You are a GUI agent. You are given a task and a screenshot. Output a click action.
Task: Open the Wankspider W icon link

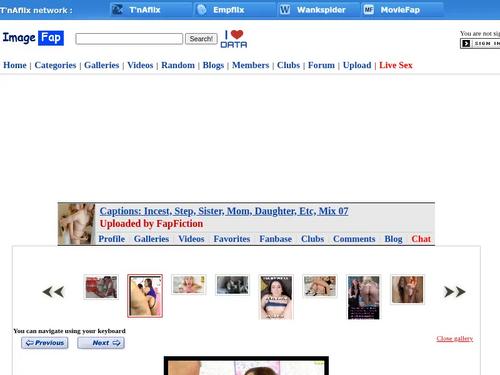(x=285, y=10)
